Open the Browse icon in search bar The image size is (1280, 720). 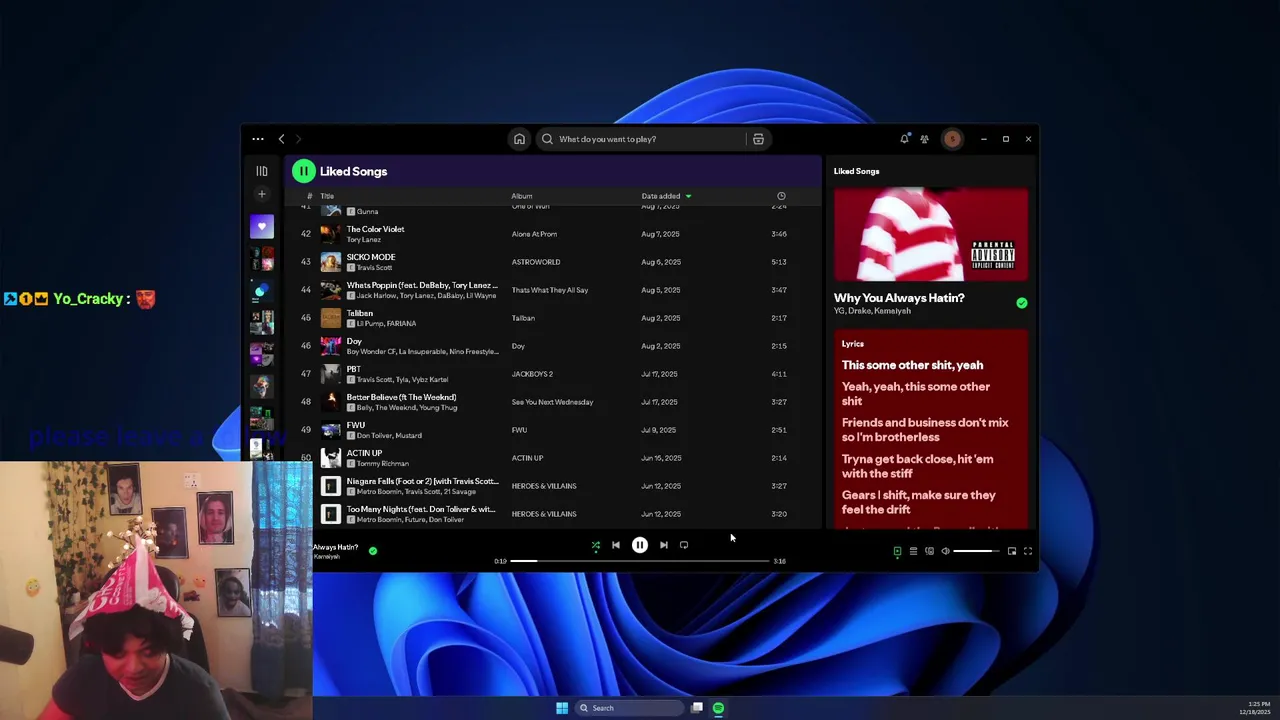pyautogui.click(x=758, y=139)
